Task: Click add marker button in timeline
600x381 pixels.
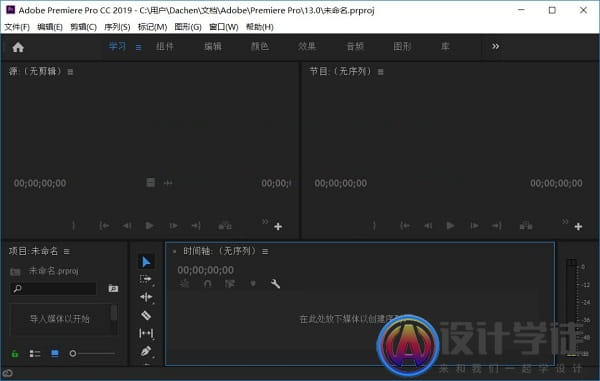Action: point(253,284)
